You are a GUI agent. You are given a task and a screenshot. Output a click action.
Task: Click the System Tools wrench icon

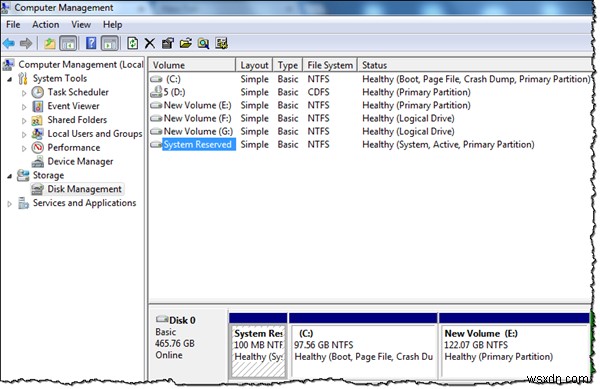23,79
